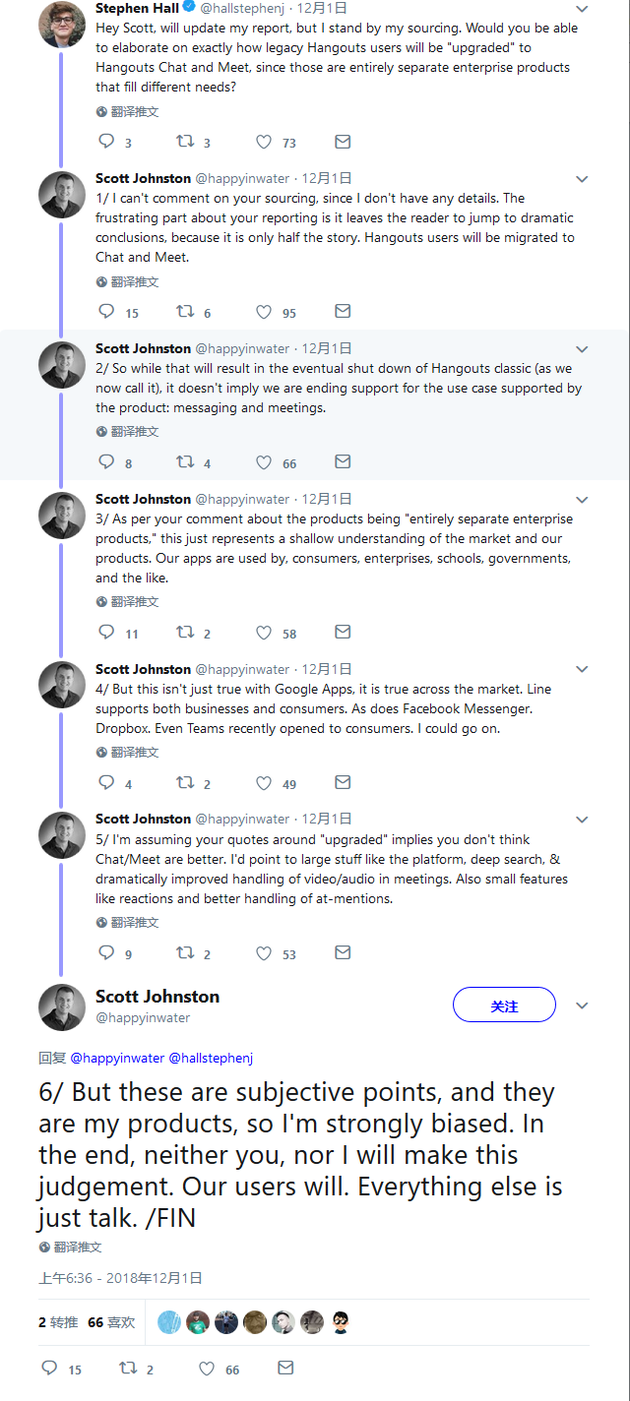The image size is (630, 1401).
Task: Reply to the final 6/ tweet
Action: click(x=49, y=1368)
